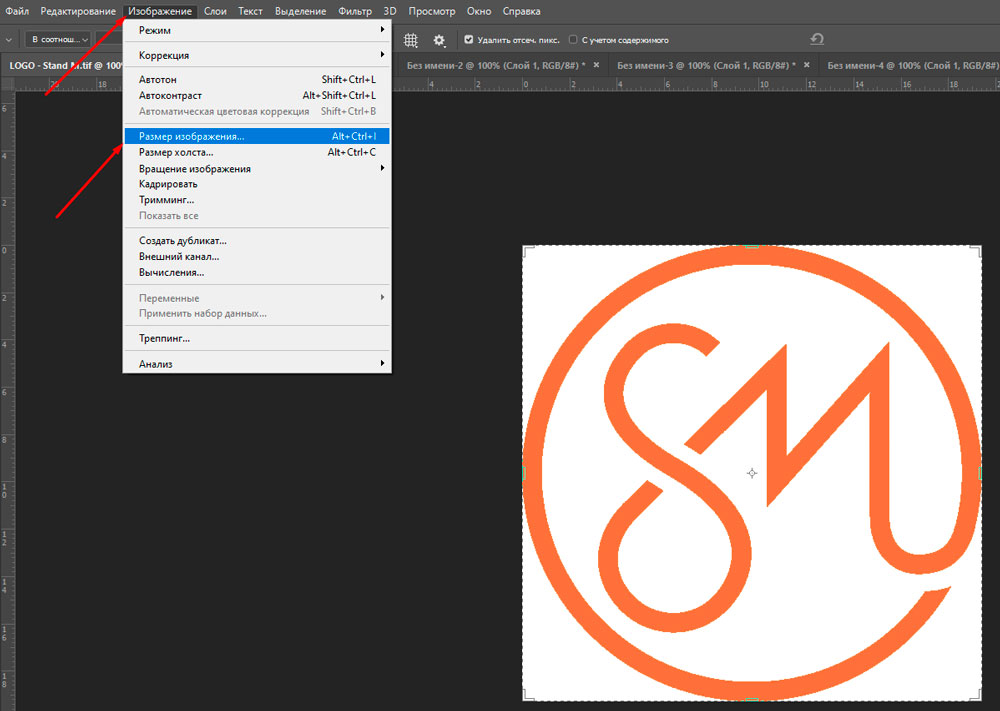Open the Фильтр menu
The width and height of the screenshot is (1000, 711).
[x=355, y=11]
